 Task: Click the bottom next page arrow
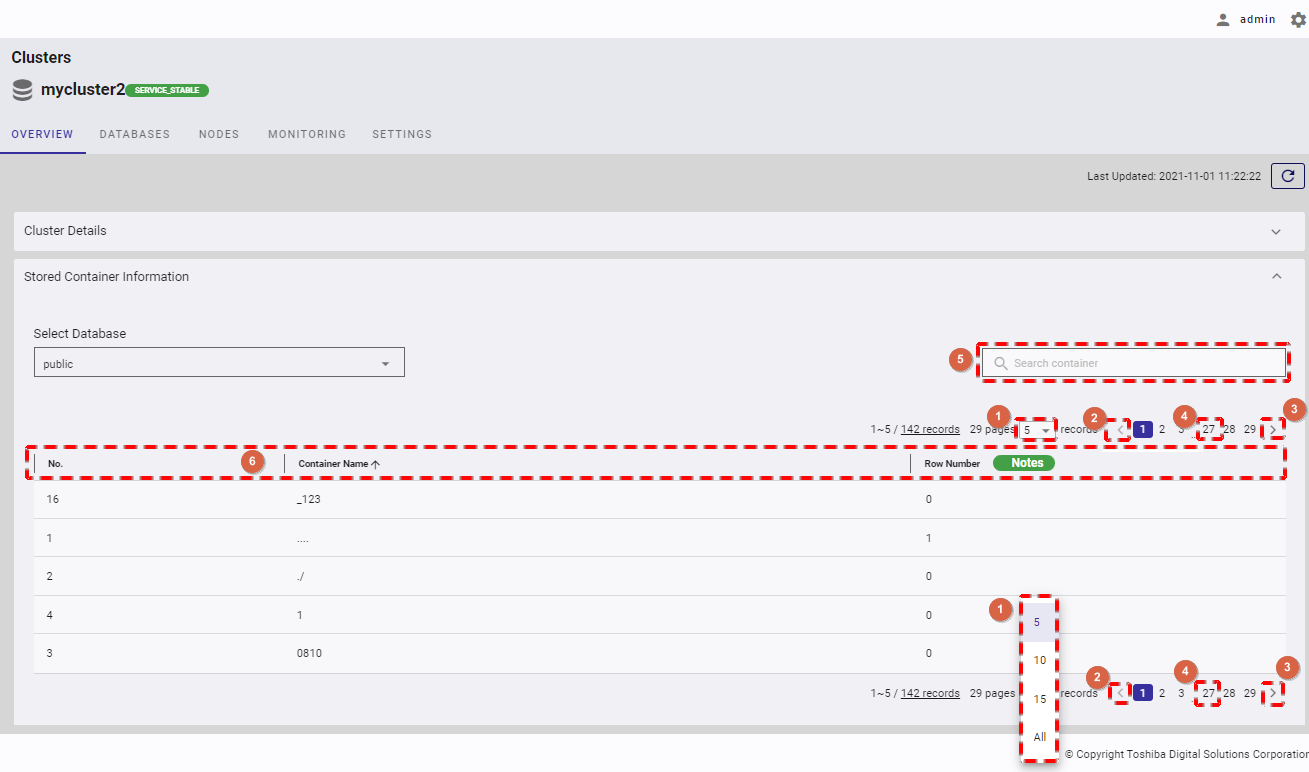(x=1272, y=693)
